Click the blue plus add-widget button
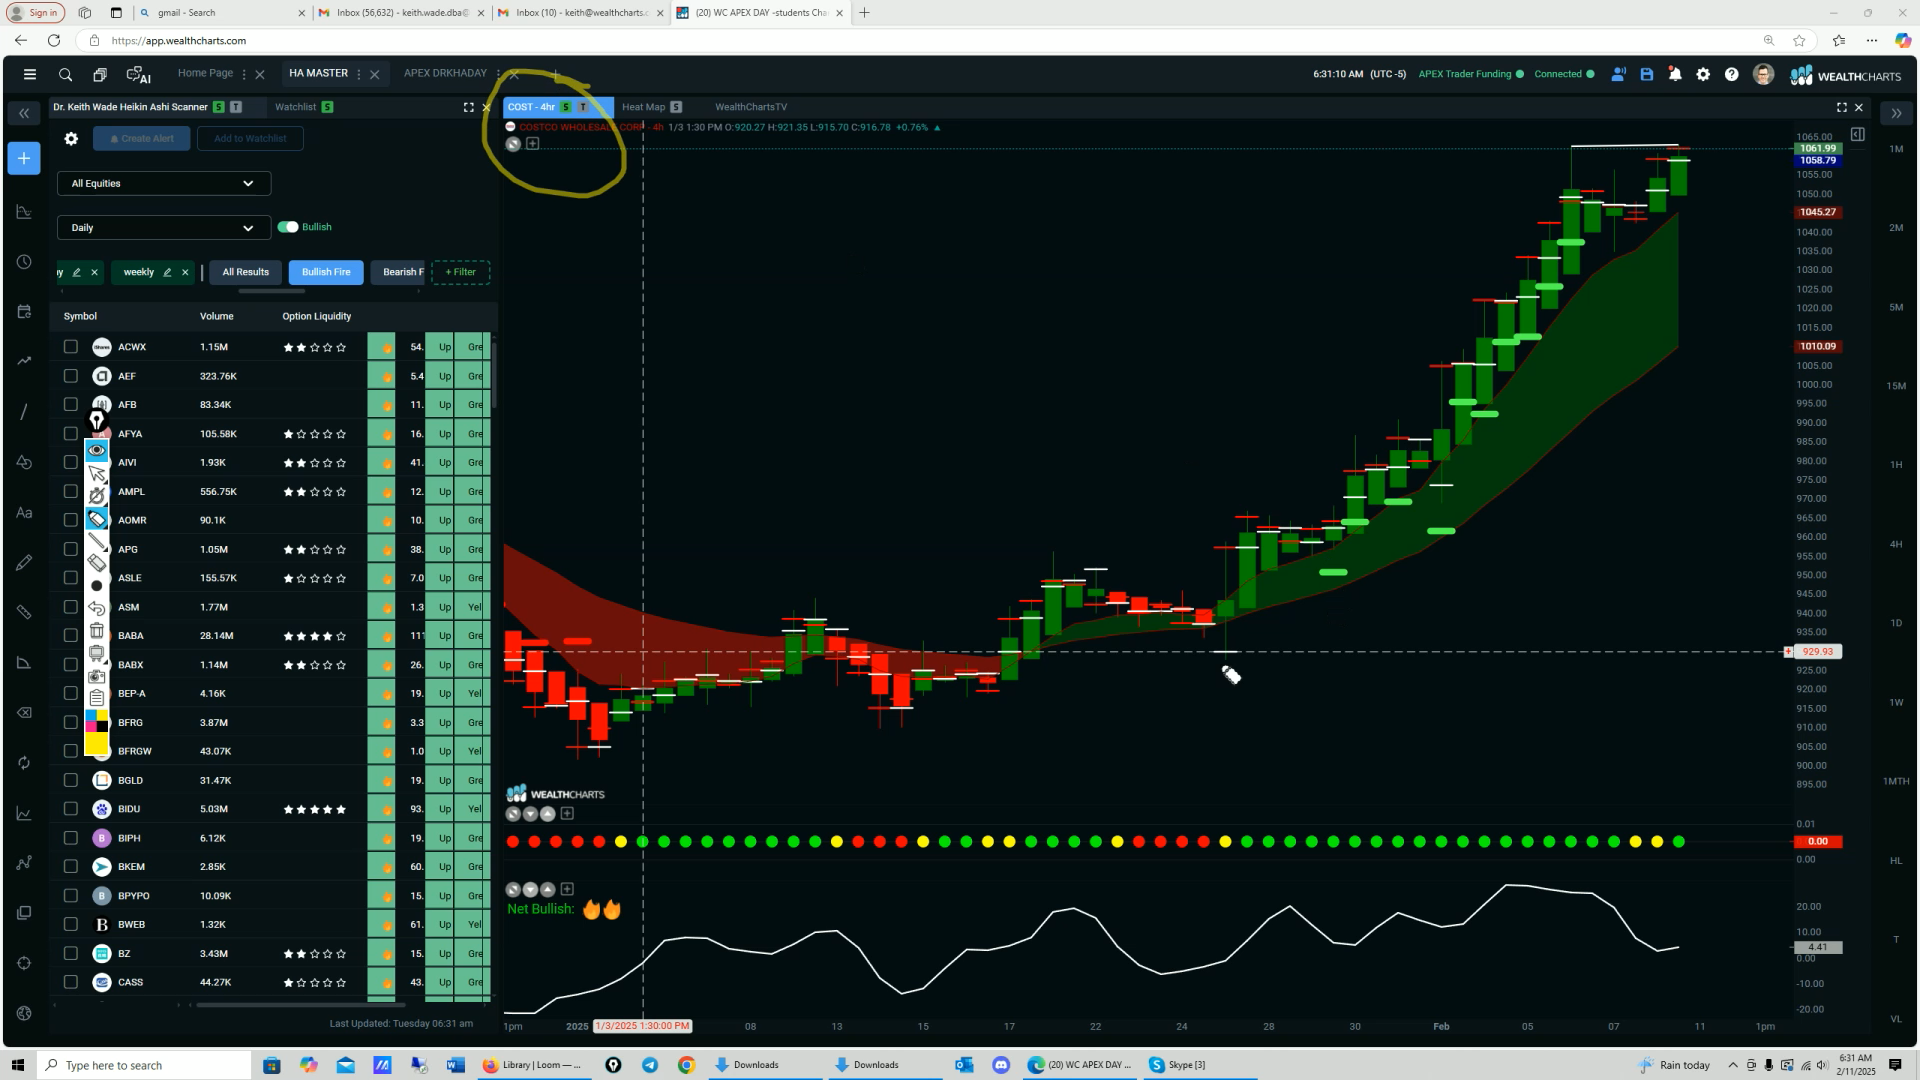 pos(24,158)
